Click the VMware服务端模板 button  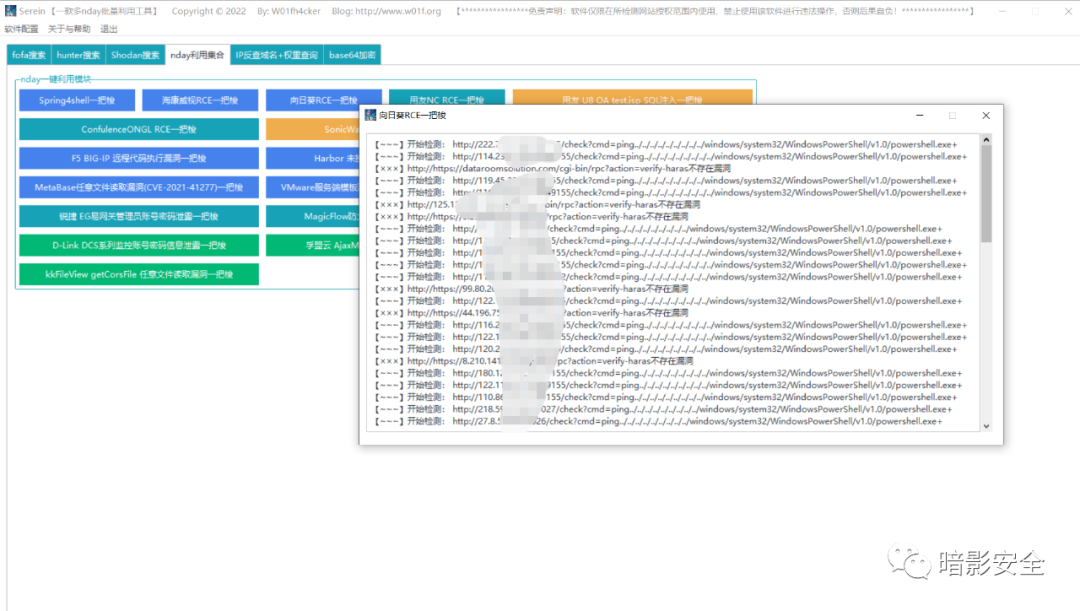click(313, 187)
